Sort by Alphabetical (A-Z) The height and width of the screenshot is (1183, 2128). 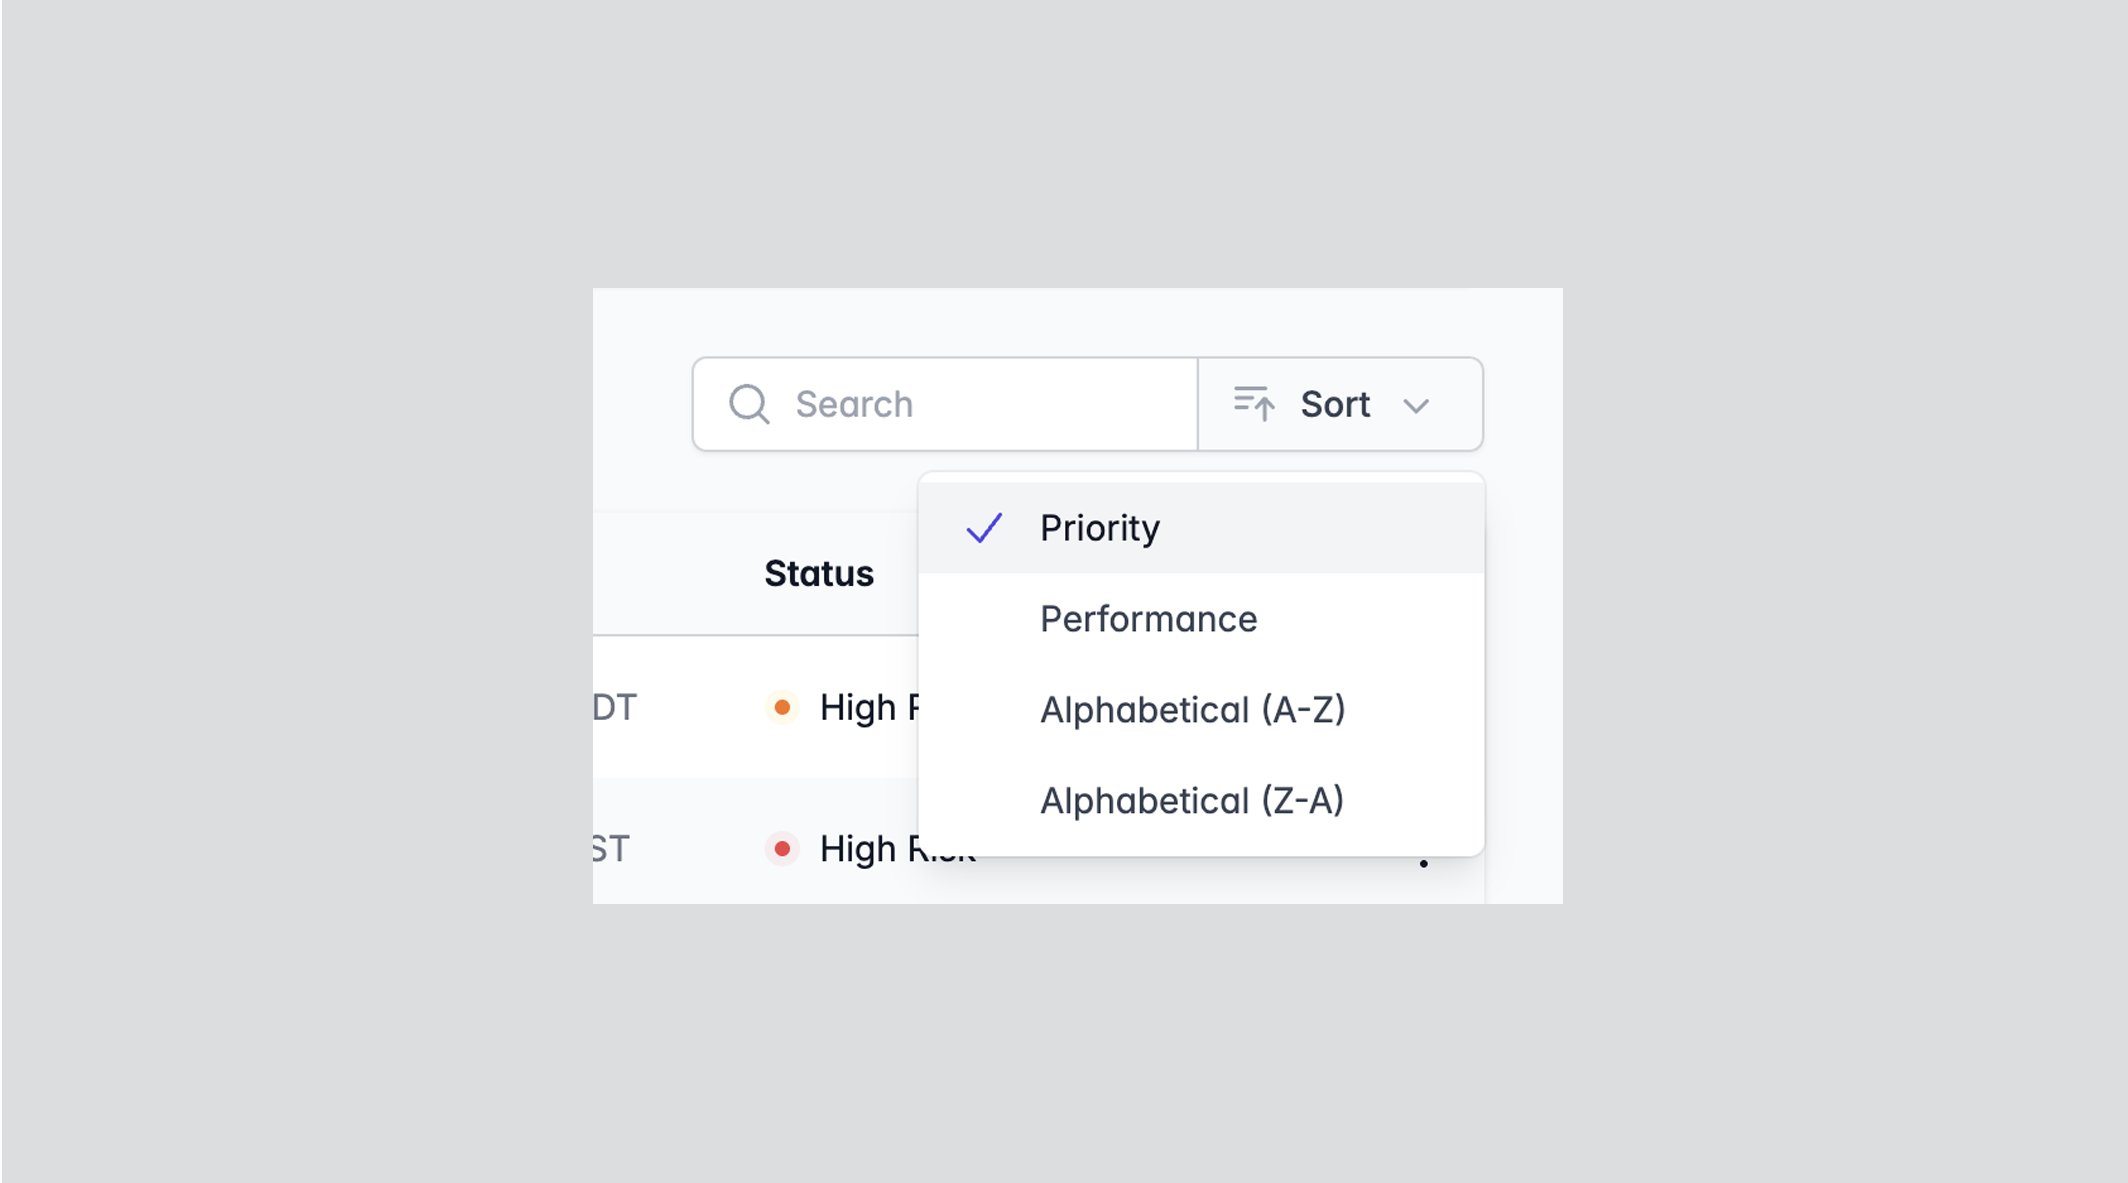point(1192,710)
